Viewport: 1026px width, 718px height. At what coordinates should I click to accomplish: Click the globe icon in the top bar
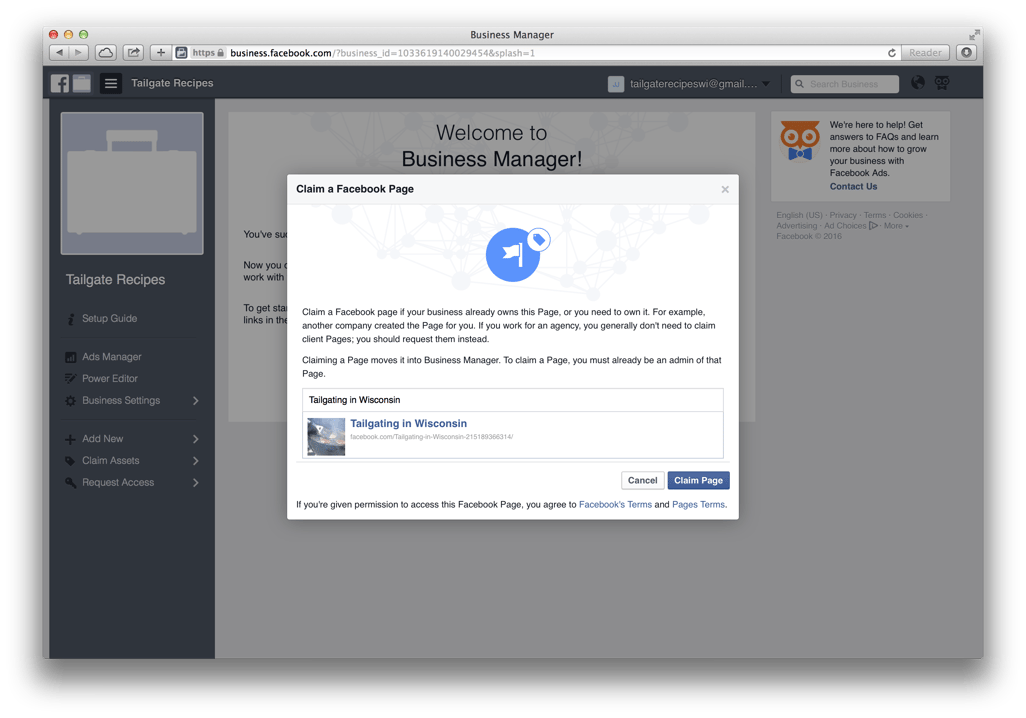917,83
